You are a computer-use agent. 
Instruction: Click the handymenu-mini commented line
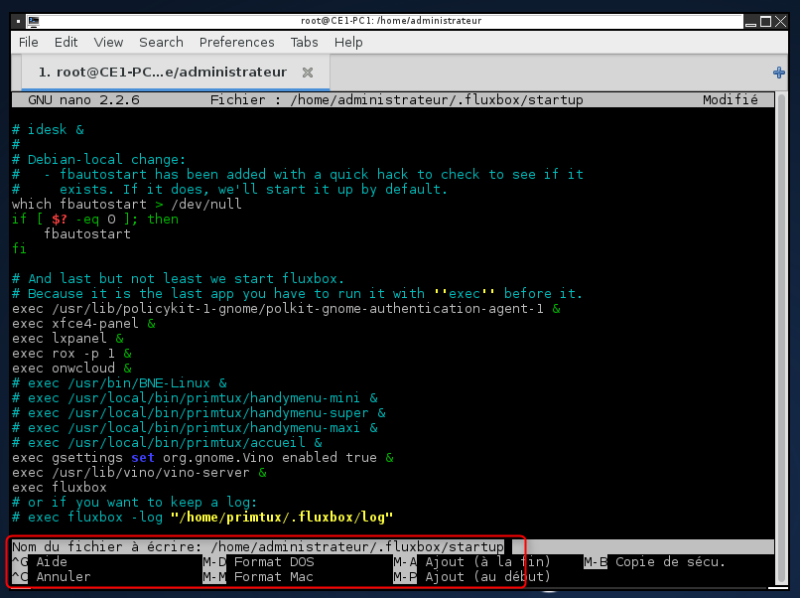click(x=195, y=398)
